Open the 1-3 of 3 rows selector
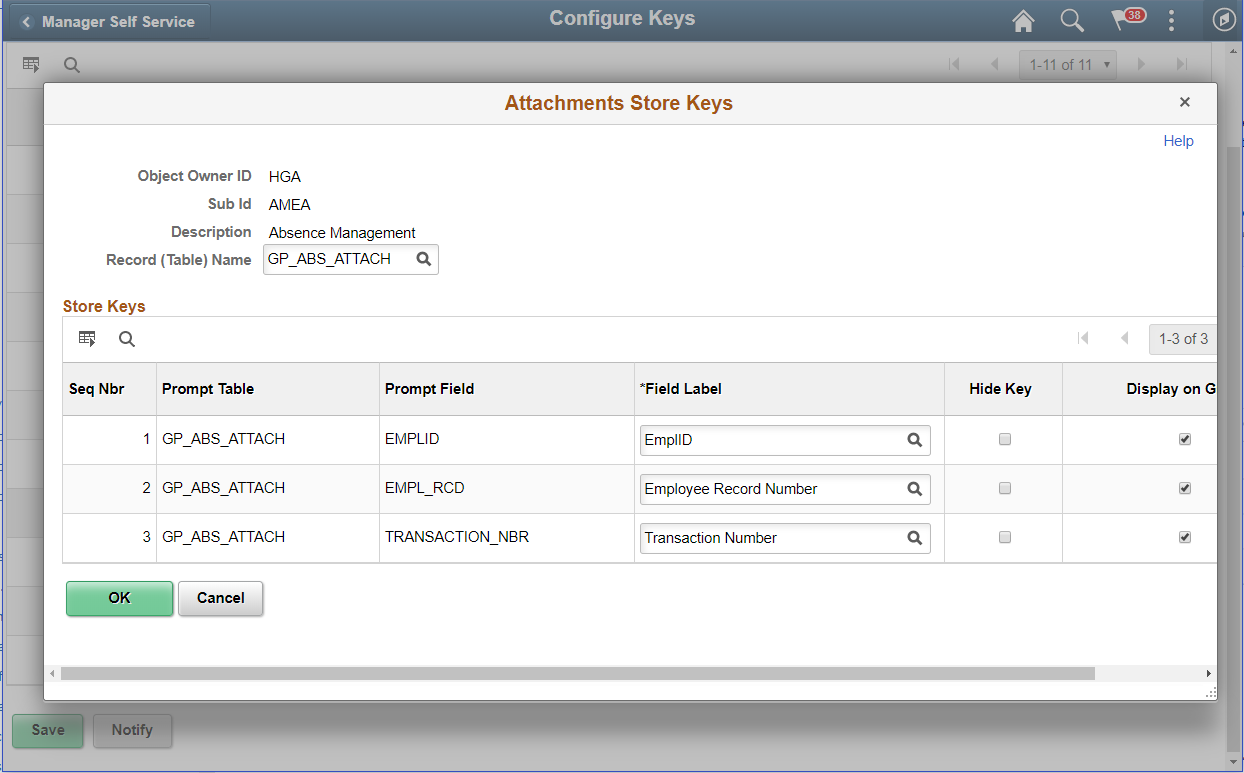 1183,339
